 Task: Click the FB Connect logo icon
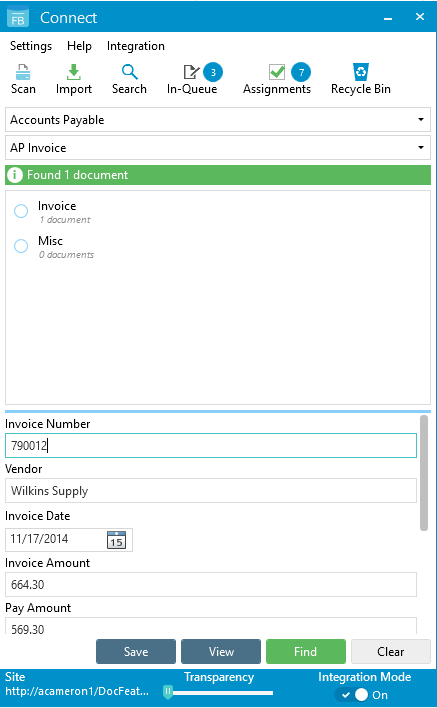(18, 18)
